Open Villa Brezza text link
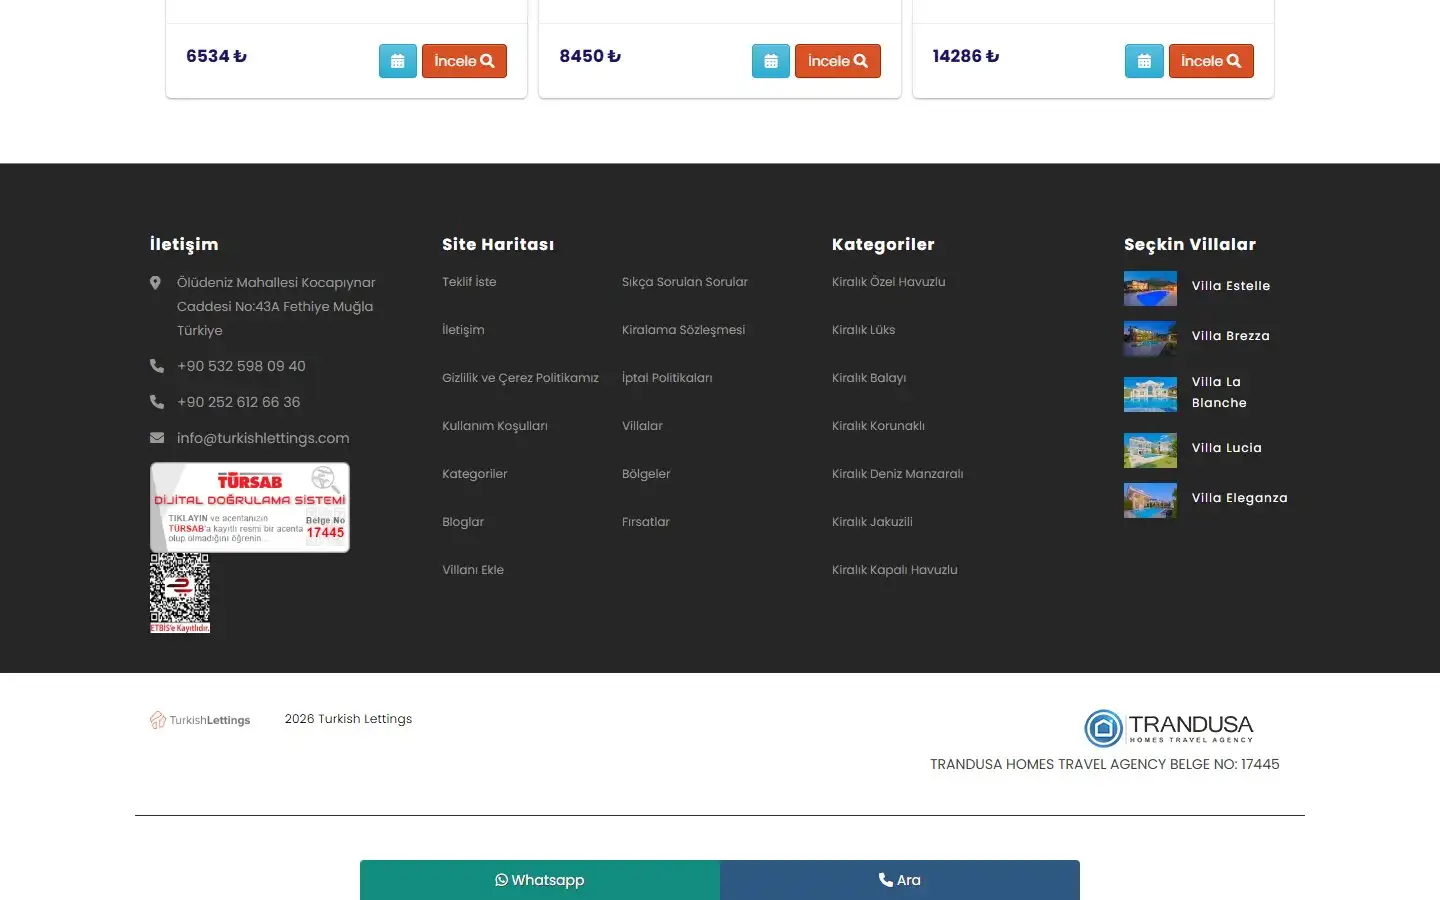Viewport: 1440px width, 900px height. click(1231, 336)
